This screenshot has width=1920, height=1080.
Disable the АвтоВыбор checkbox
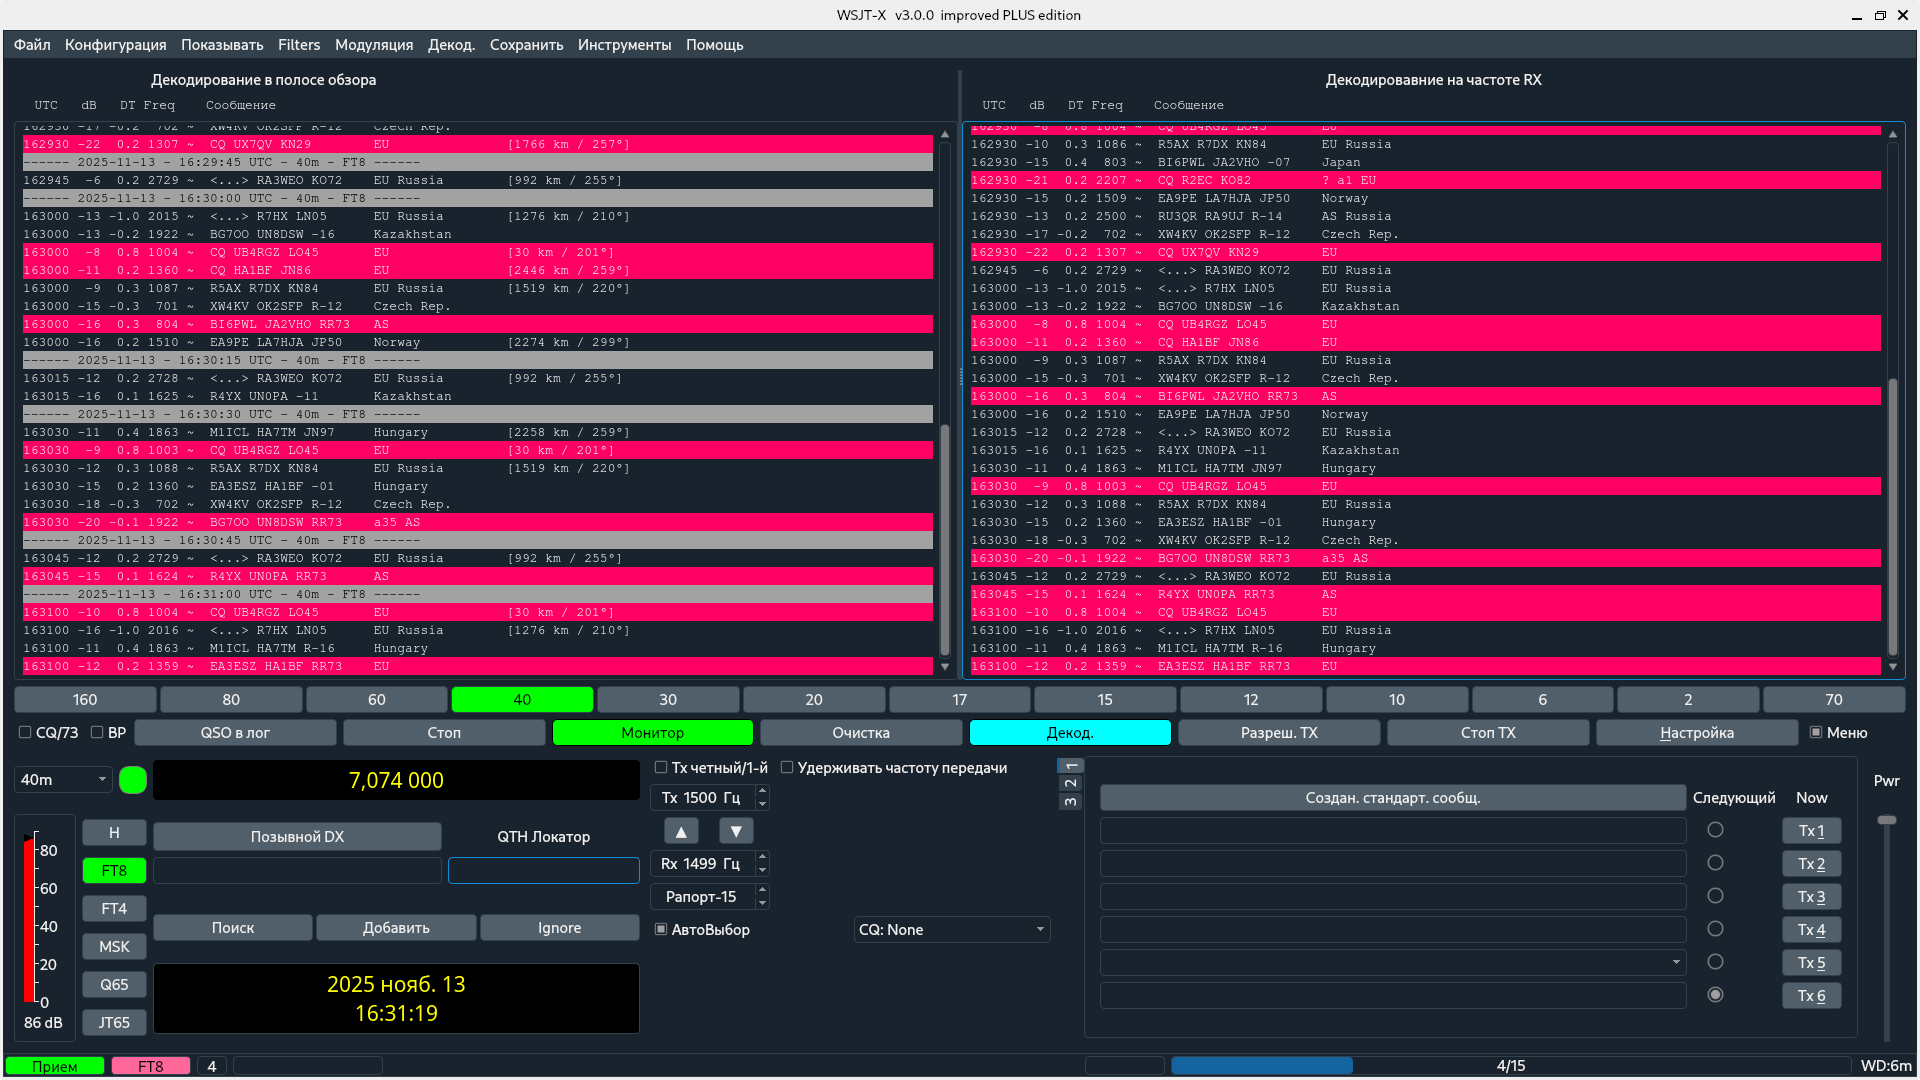coord(661,929)
